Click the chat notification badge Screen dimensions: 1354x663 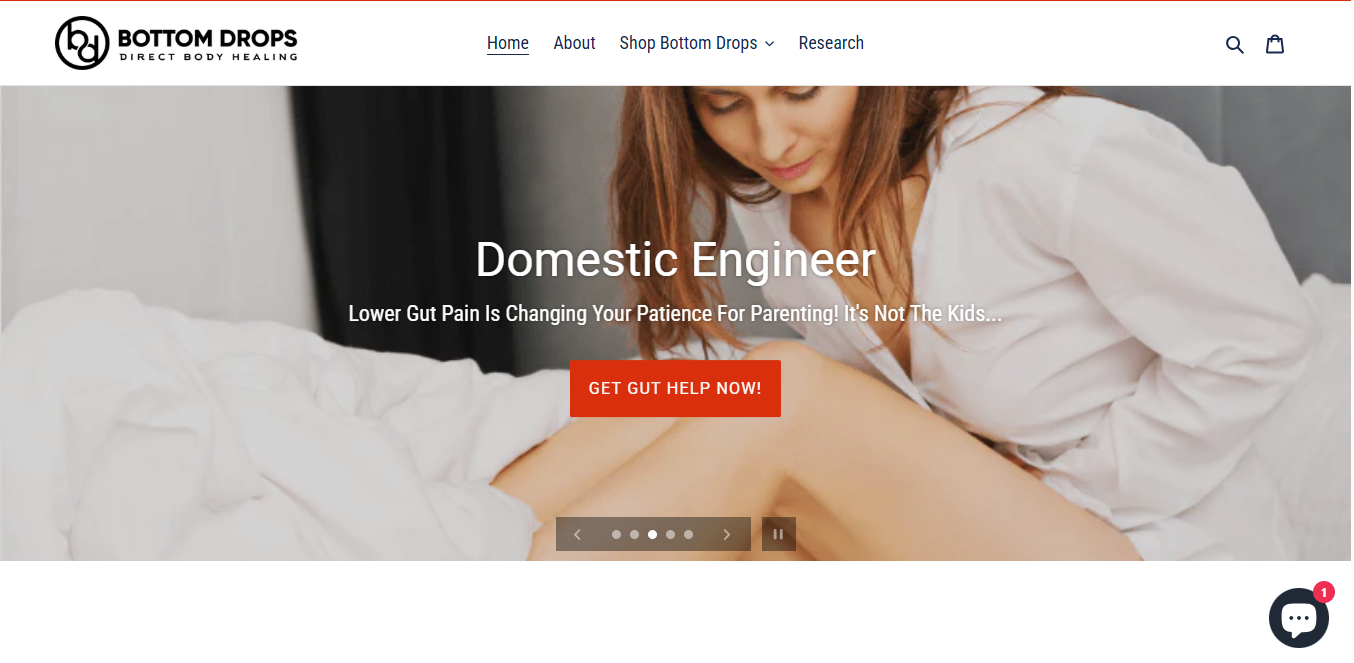pyautogui.click(x=1323, y=592)
